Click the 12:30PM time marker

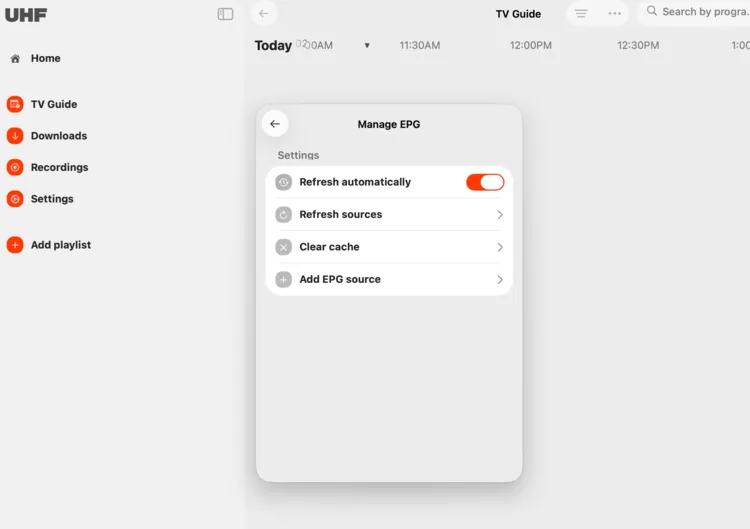coord(638,45)
